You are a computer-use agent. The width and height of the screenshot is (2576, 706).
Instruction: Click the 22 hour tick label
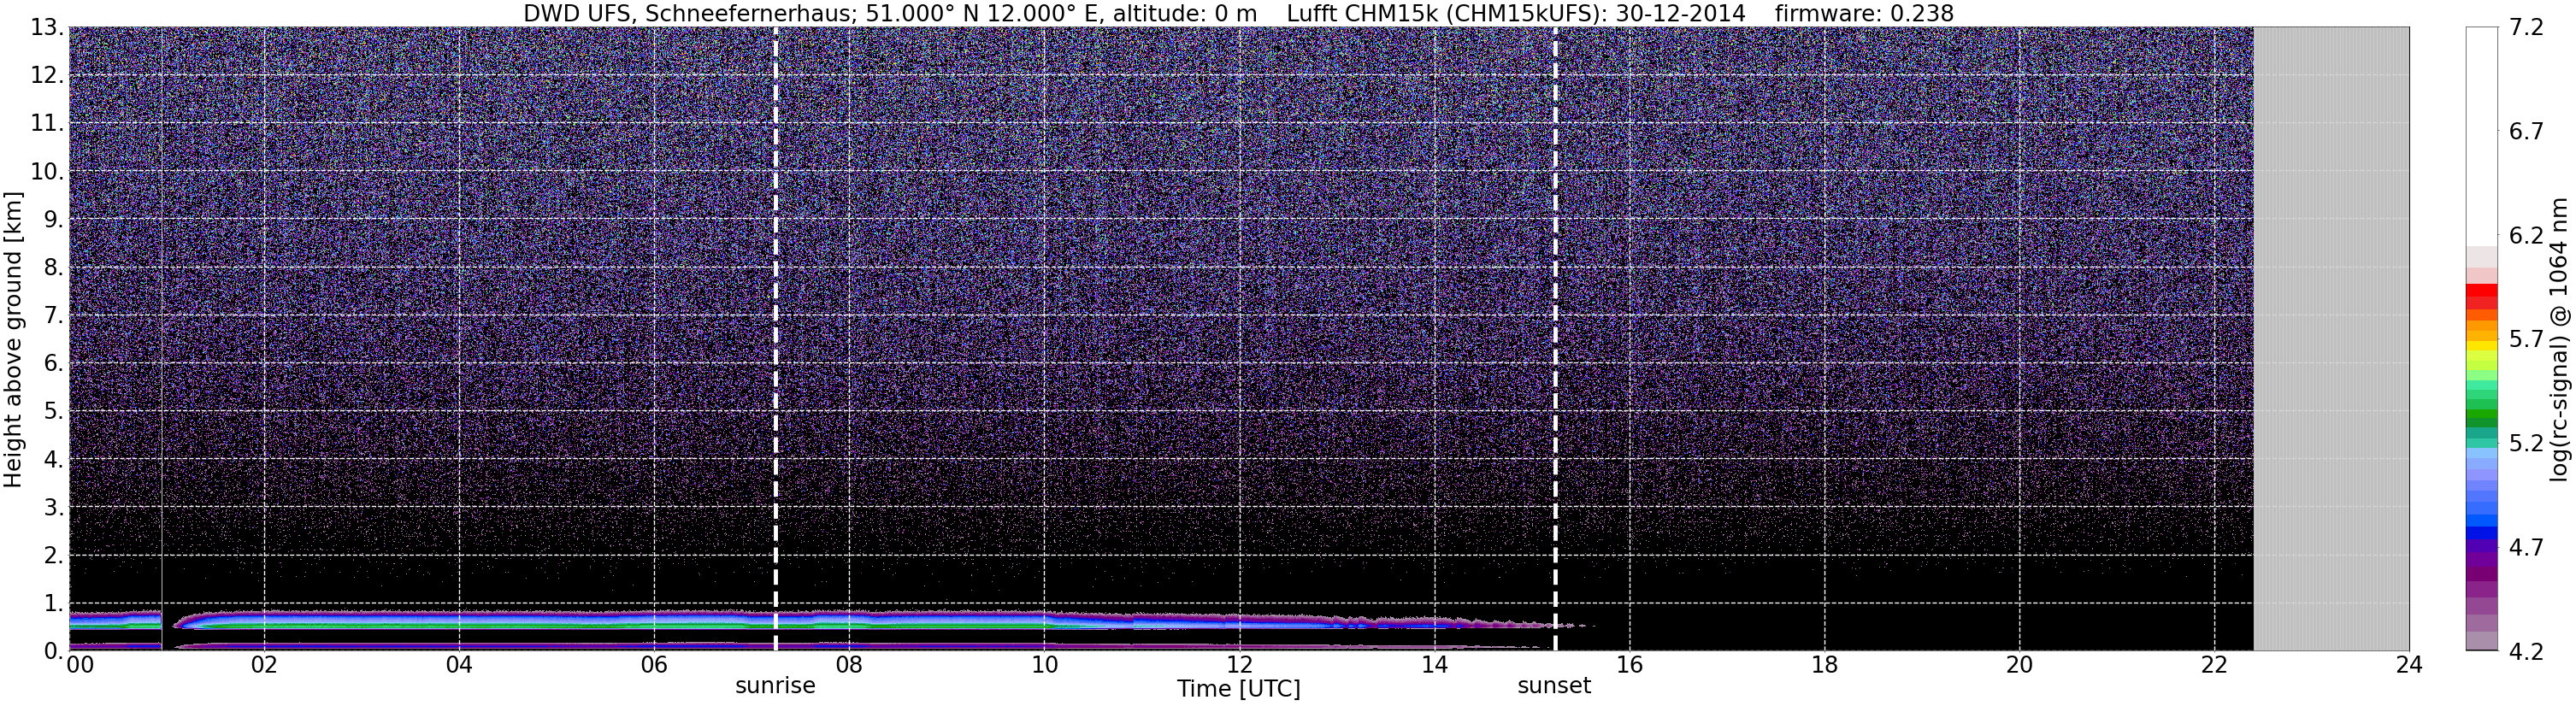tap(2214, 665)
